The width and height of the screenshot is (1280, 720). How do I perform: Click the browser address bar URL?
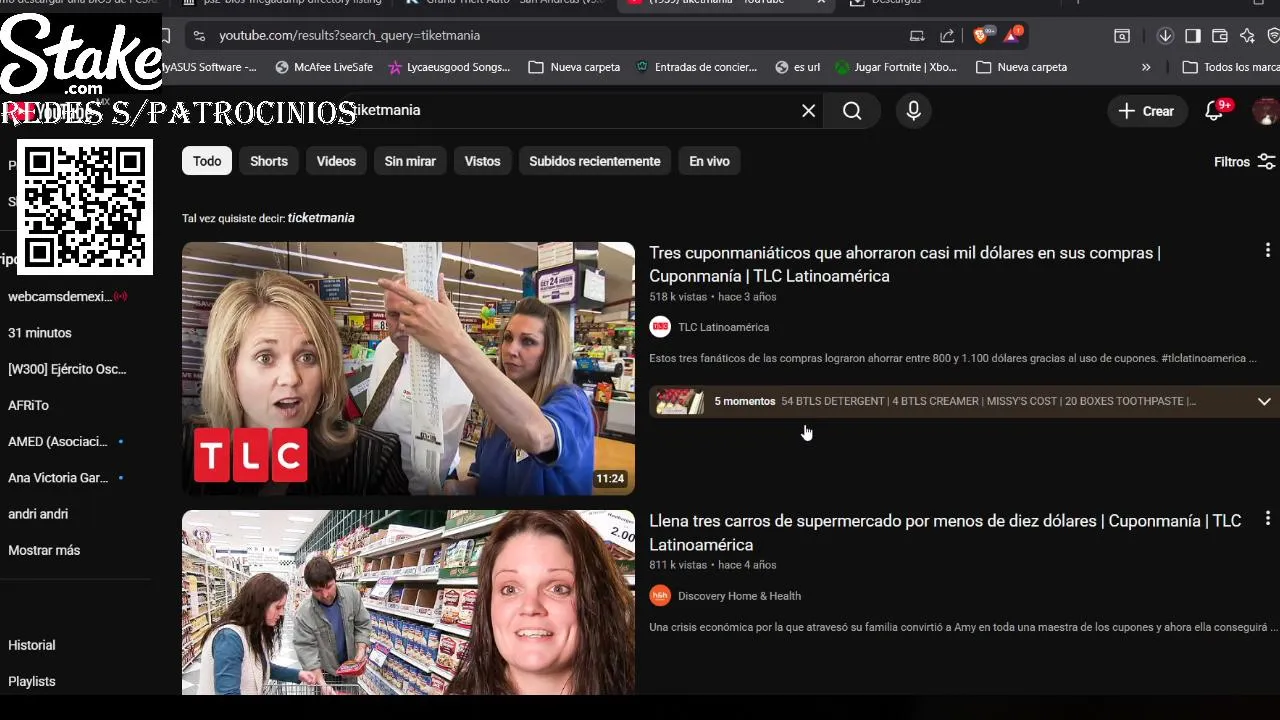[x=349, y=35]
